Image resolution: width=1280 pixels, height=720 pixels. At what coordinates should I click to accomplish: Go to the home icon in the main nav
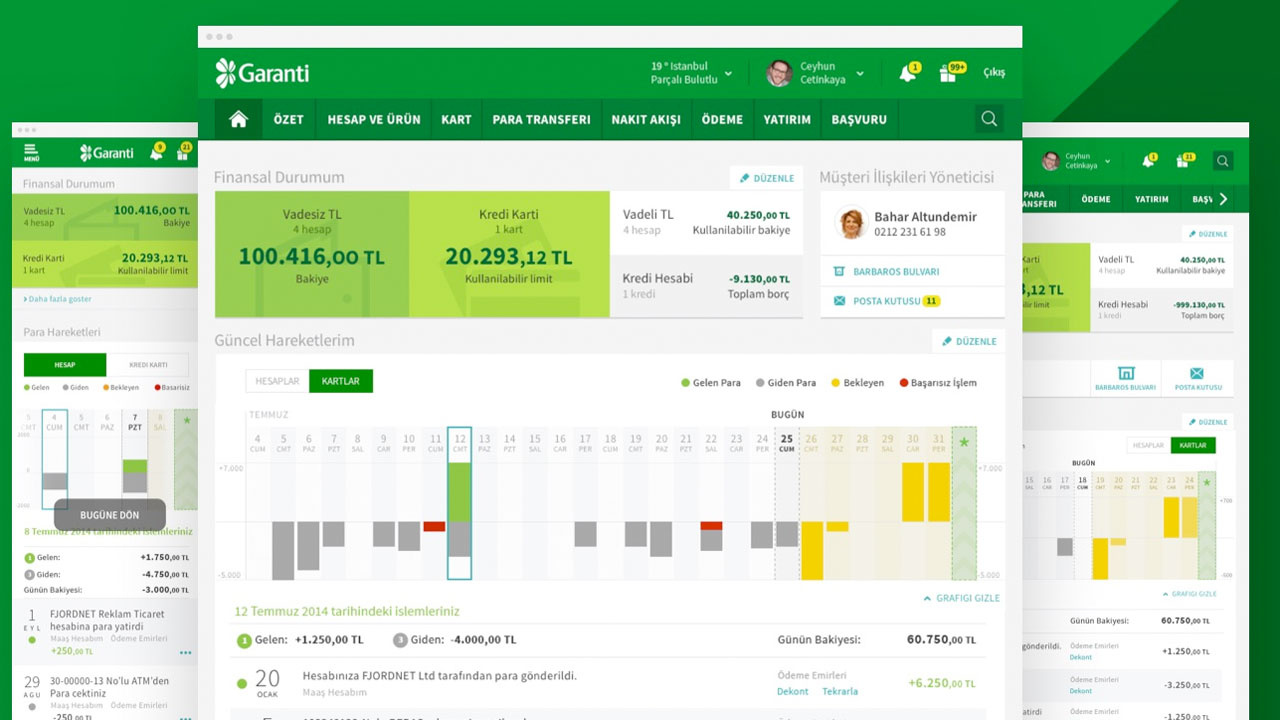[238, 119]
